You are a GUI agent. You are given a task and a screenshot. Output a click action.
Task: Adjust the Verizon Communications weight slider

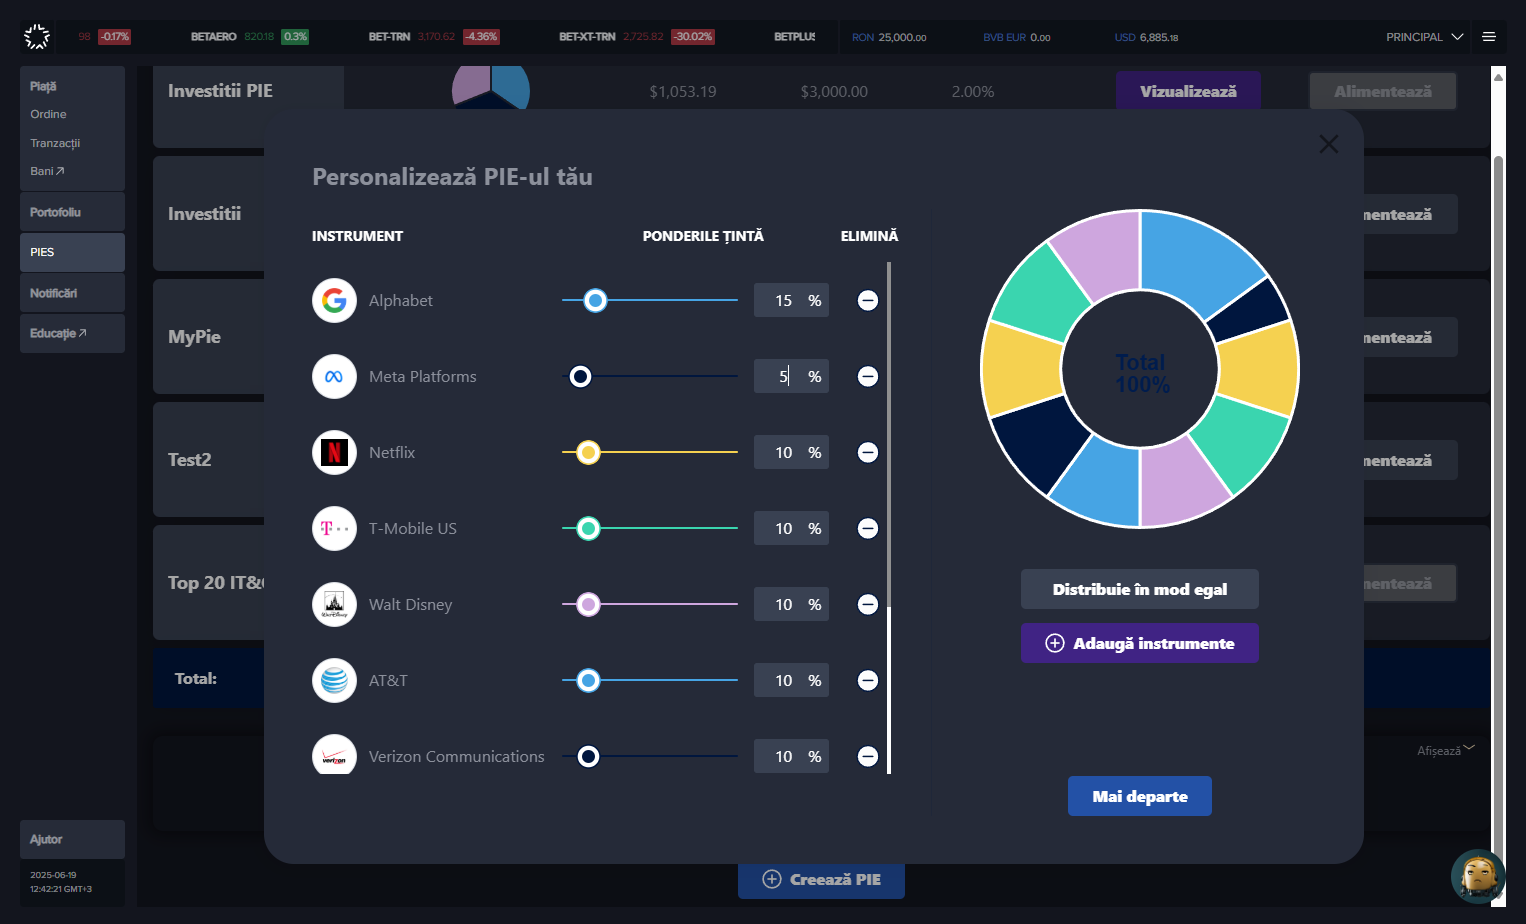[x=650, y=756]
